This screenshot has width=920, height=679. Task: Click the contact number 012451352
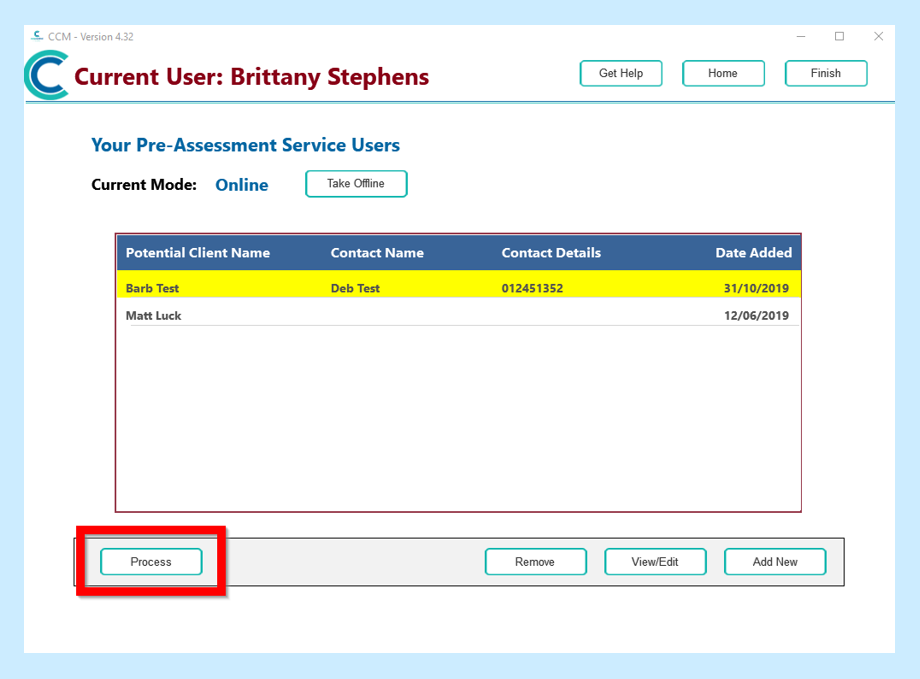(x=532, y=288)
